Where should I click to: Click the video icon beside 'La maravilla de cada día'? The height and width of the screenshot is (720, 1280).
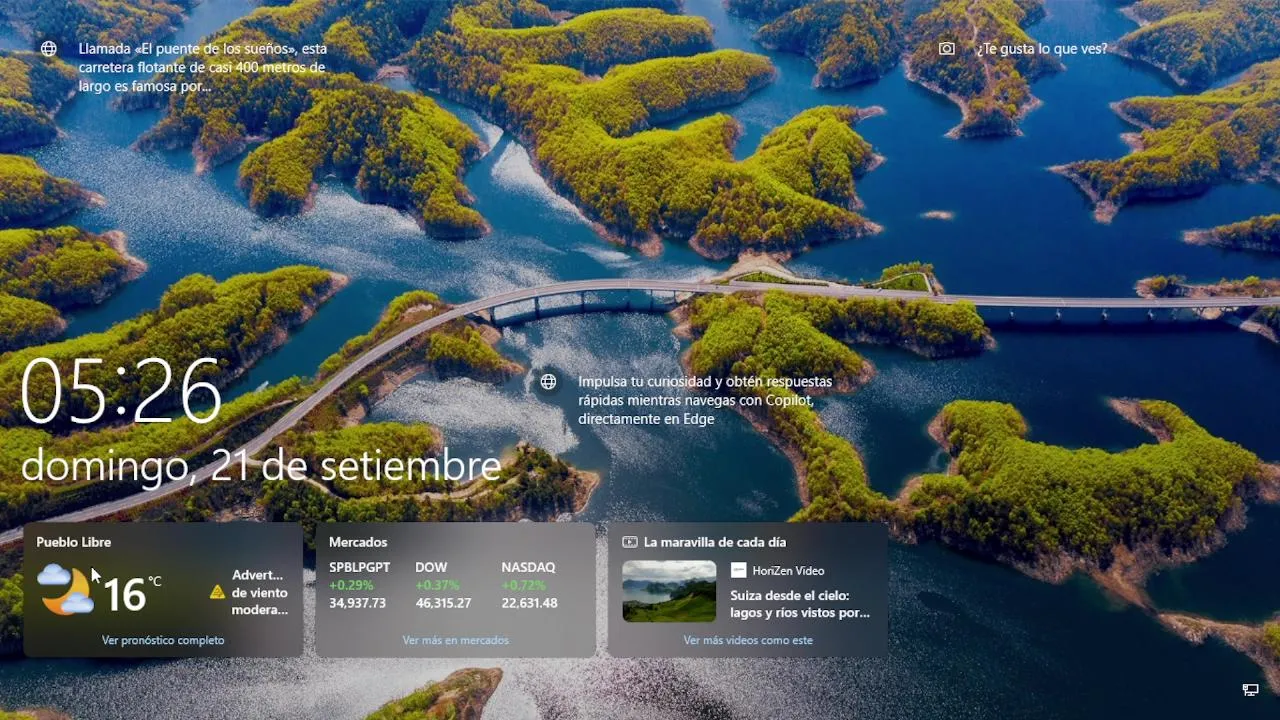[629, 542]
